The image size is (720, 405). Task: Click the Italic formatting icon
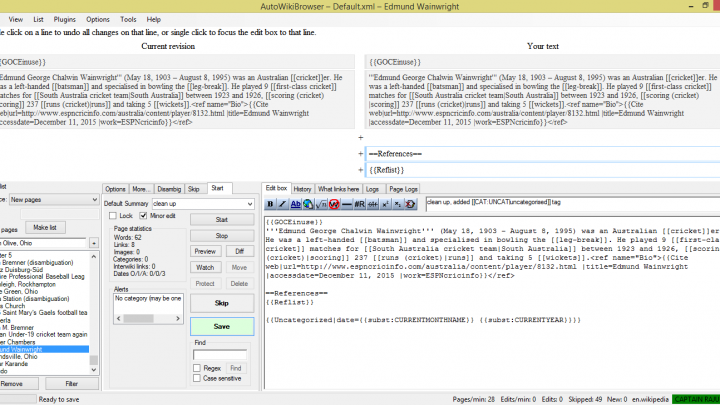(284, 204)
